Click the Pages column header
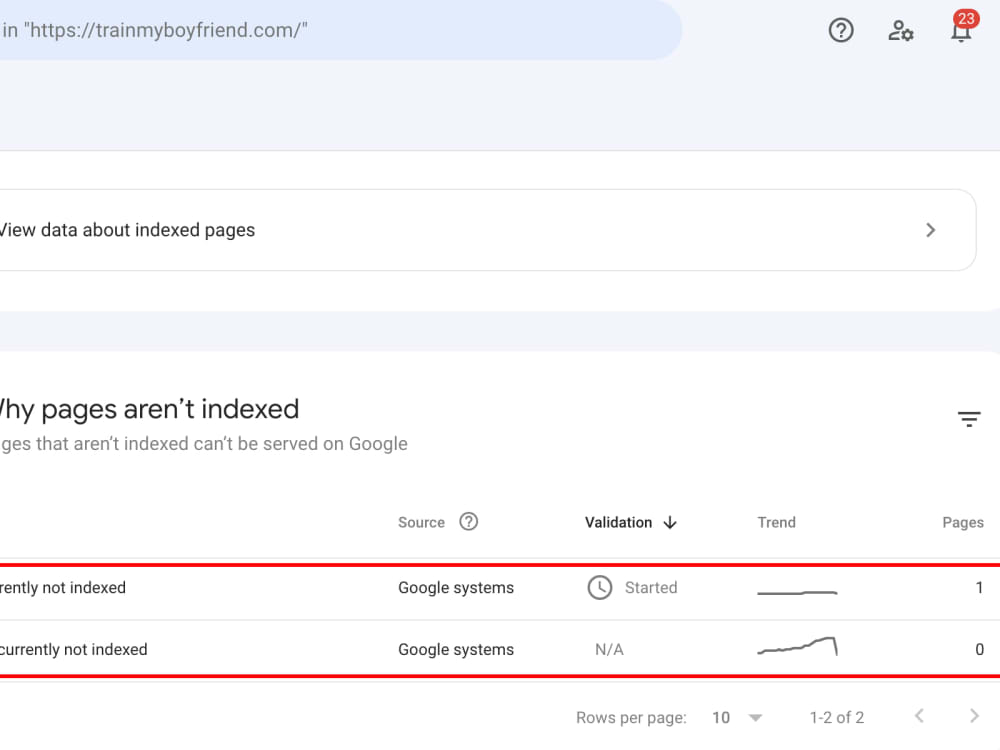Viewport: 1000px width, 750px height. tap(962, 522)
